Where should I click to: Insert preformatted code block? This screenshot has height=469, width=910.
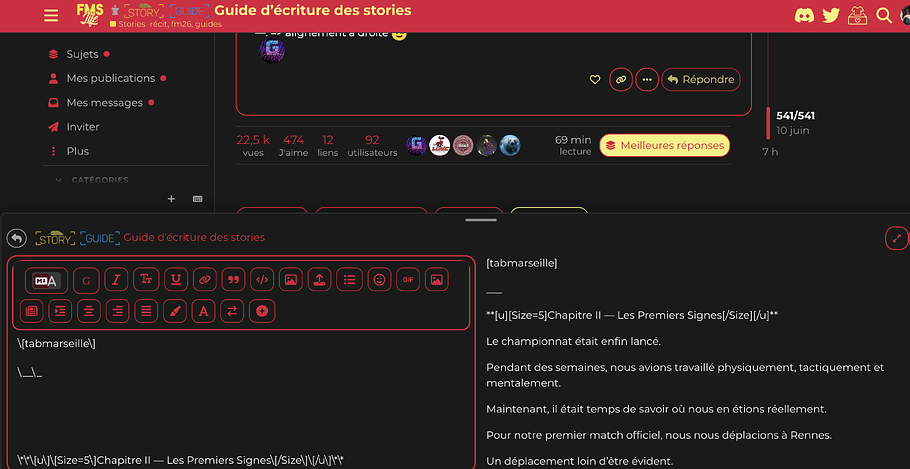pyautogui.click(x=262, y=280)
